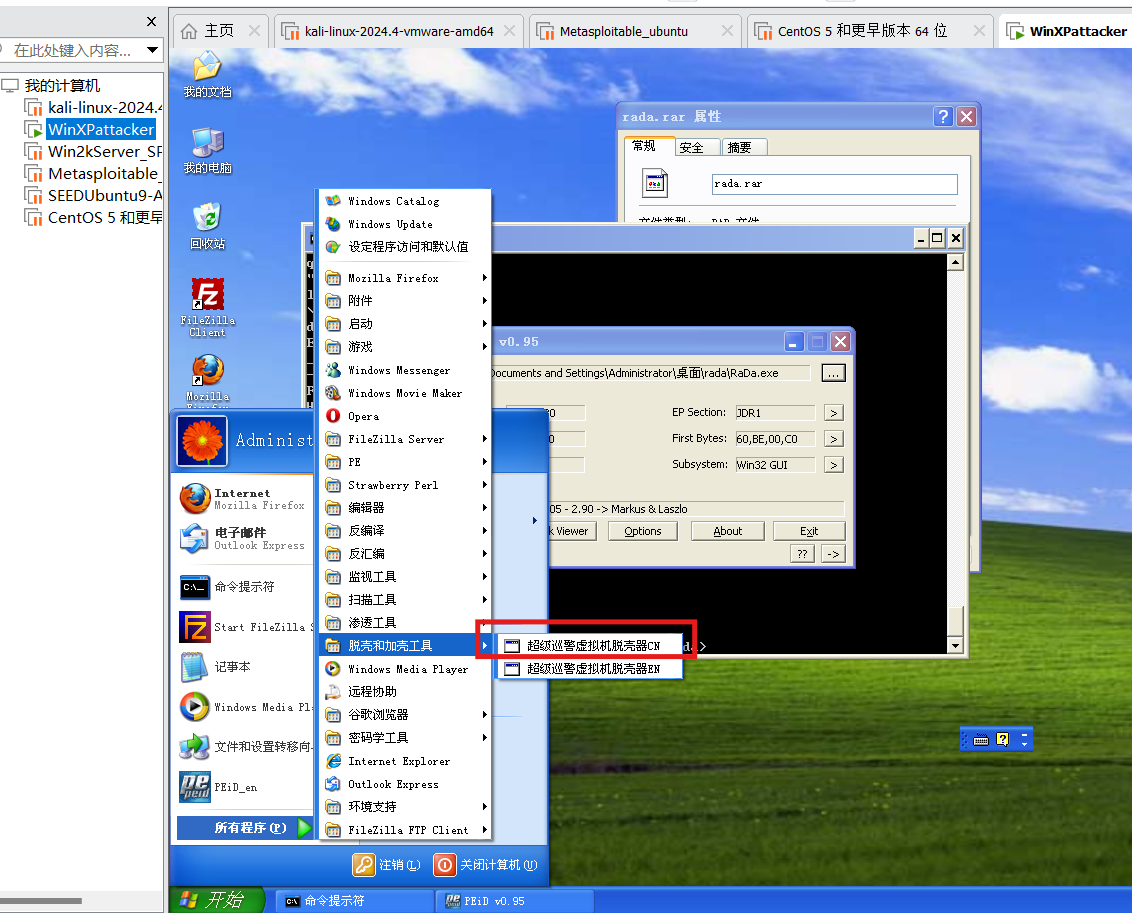Launch Windows Movie Maker

pos(405,393)
